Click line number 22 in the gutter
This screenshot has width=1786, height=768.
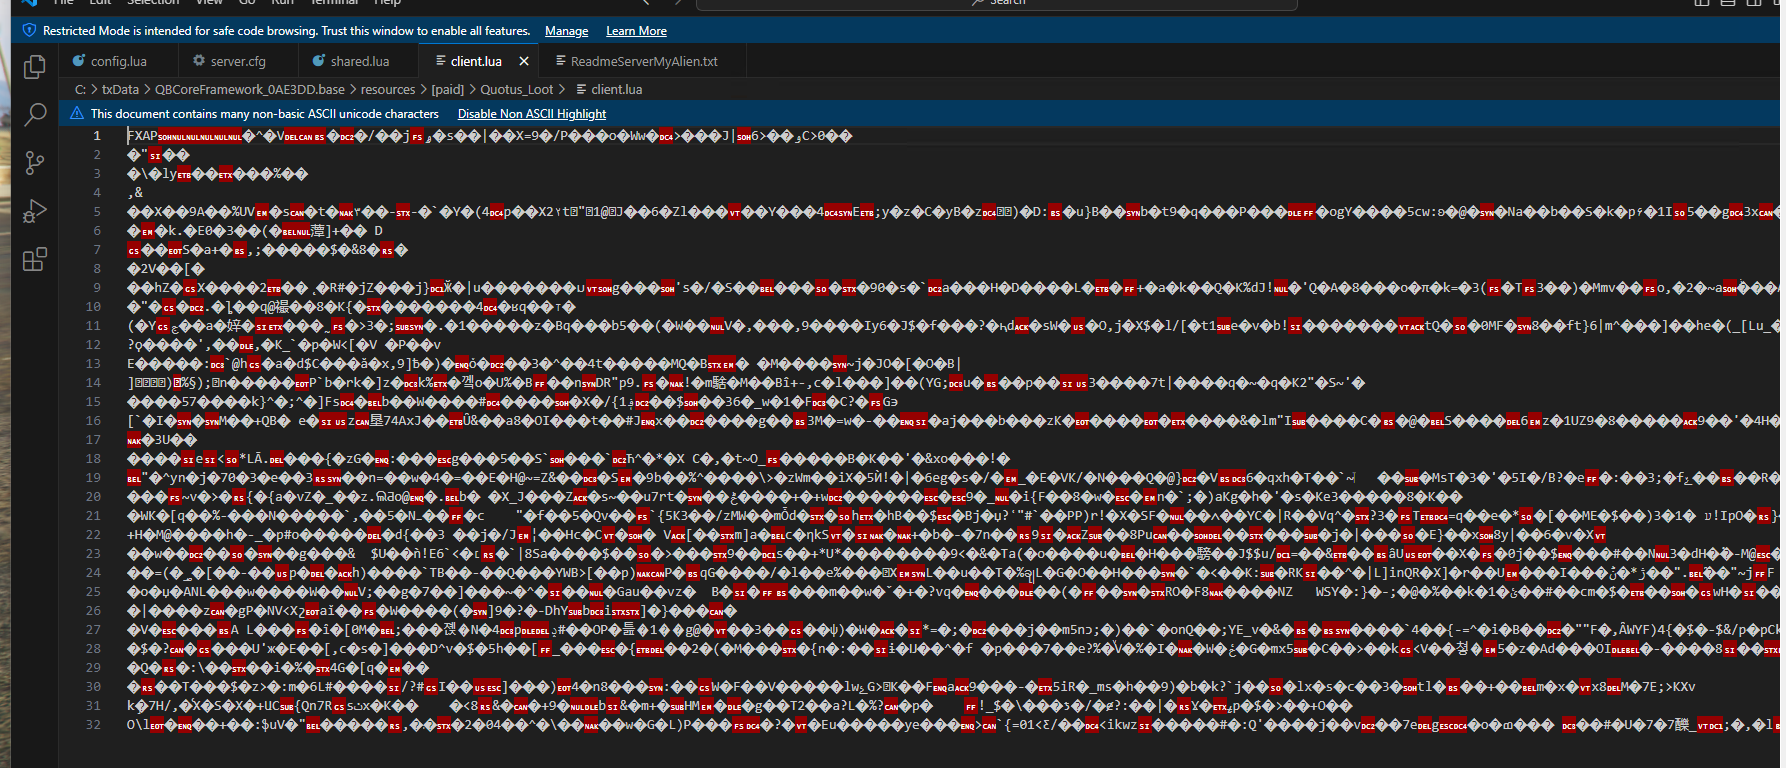click(93, 535)
